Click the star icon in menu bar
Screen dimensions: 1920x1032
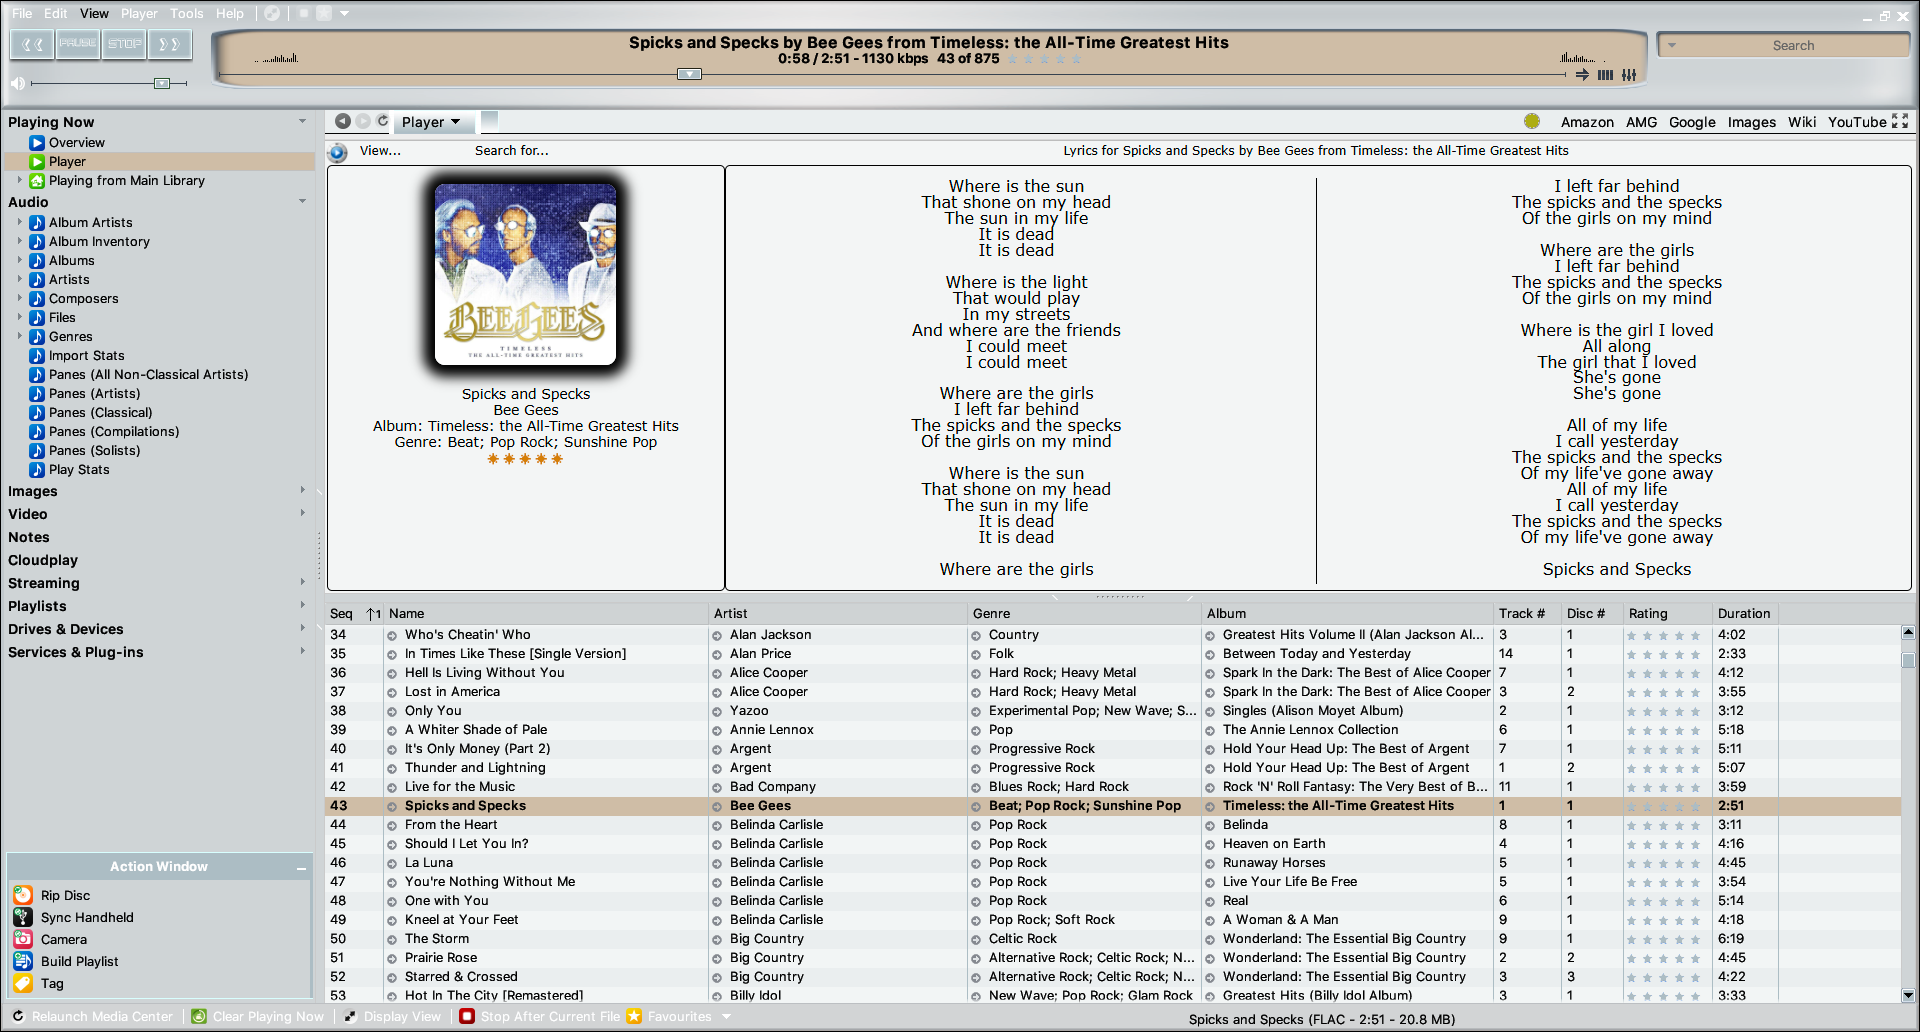click(323, 13)
